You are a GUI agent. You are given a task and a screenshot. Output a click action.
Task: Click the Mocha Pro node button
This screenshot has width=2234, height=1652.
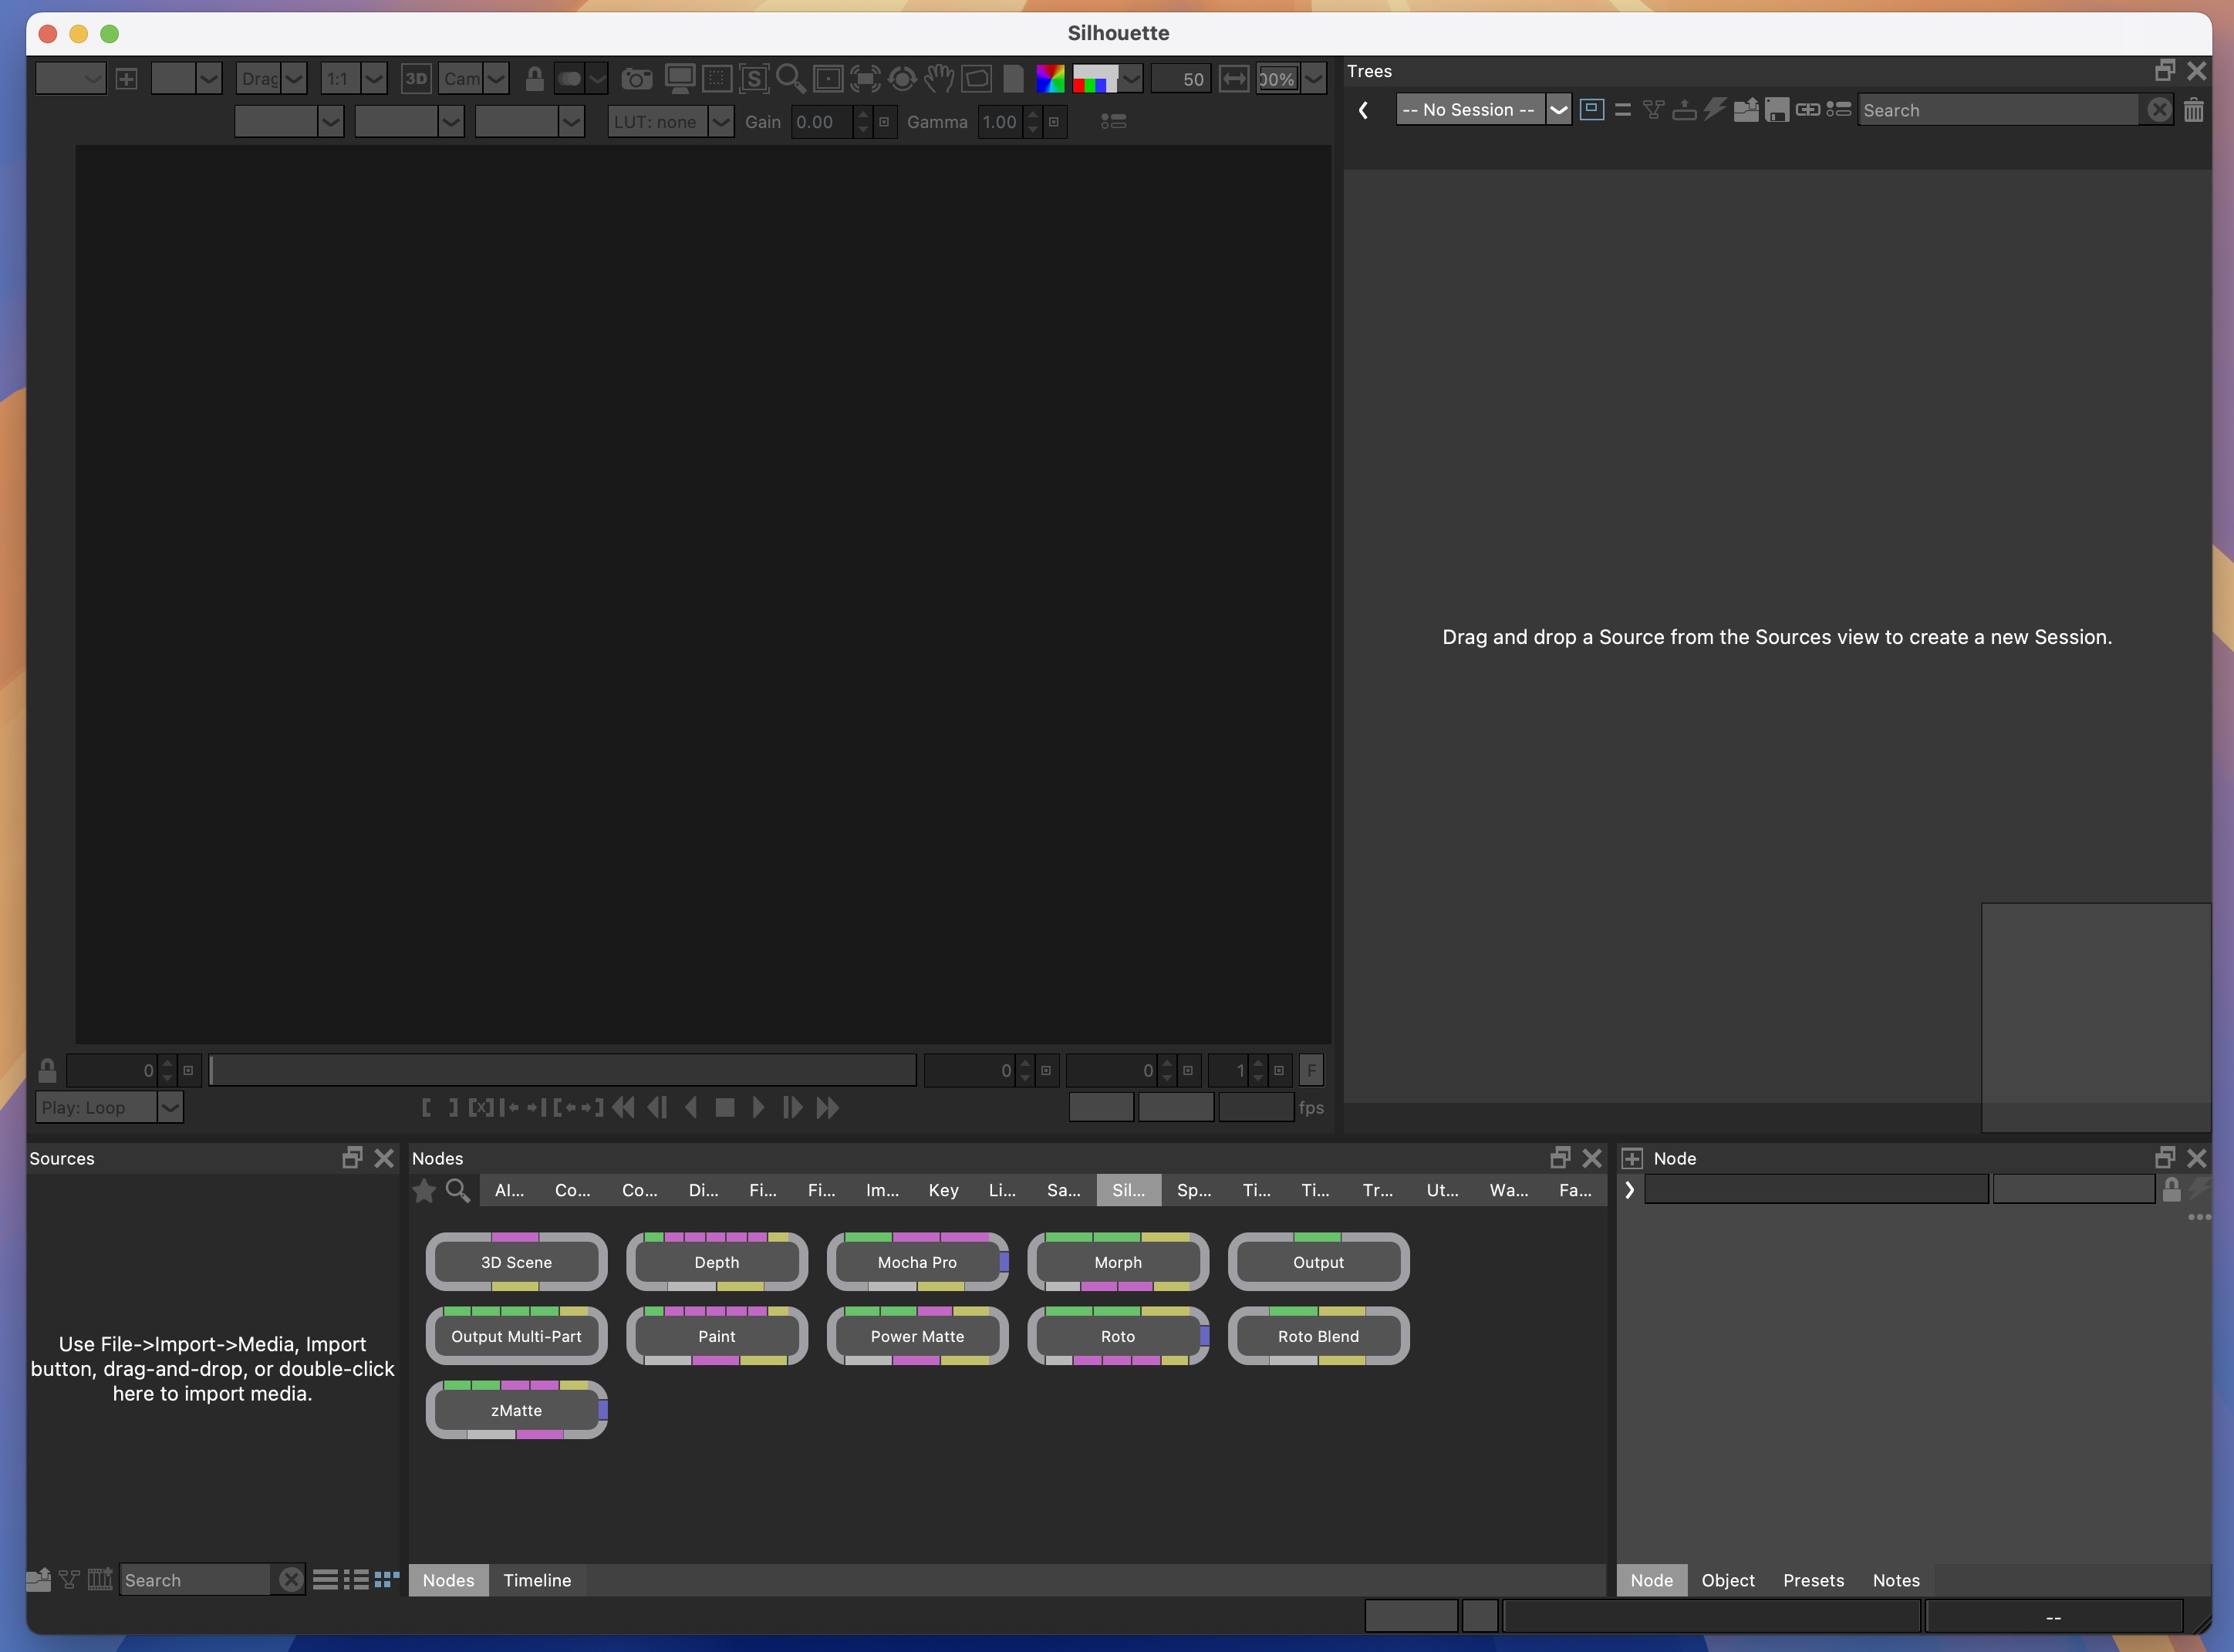click(916, 1263)
